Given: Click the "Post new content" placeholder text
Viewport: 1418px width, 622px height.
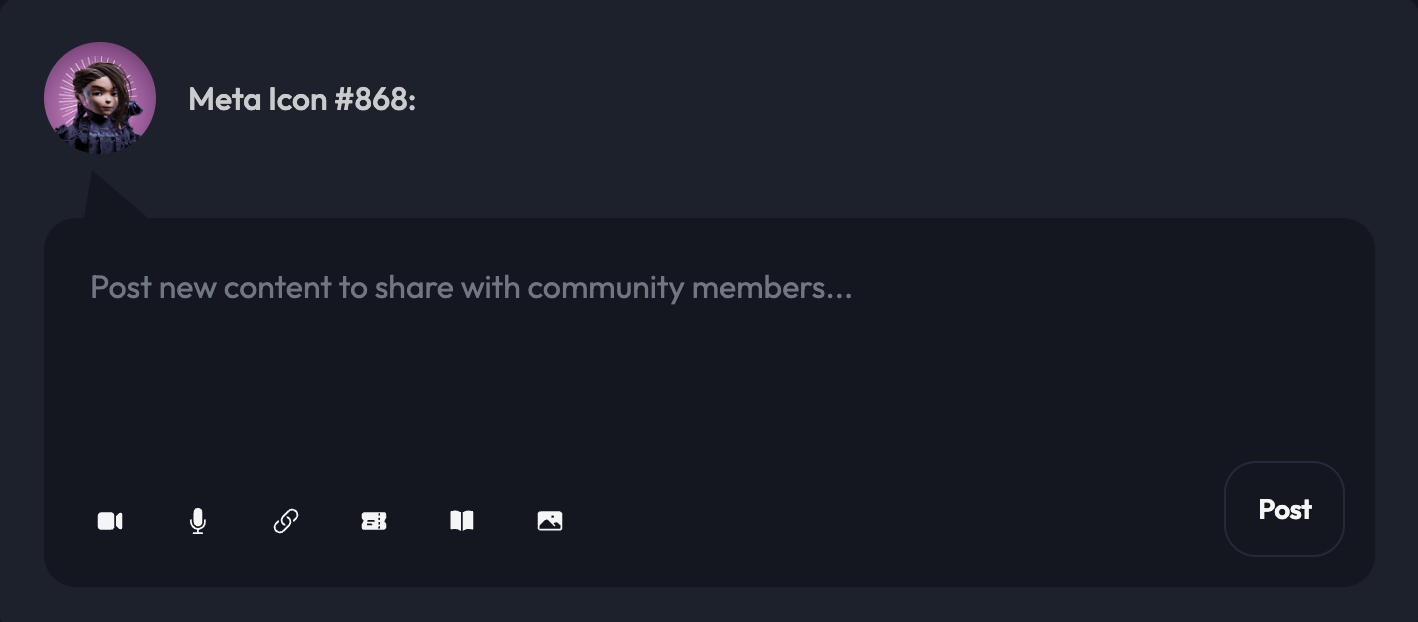Looking at the screenshot, I should (471, 288).
